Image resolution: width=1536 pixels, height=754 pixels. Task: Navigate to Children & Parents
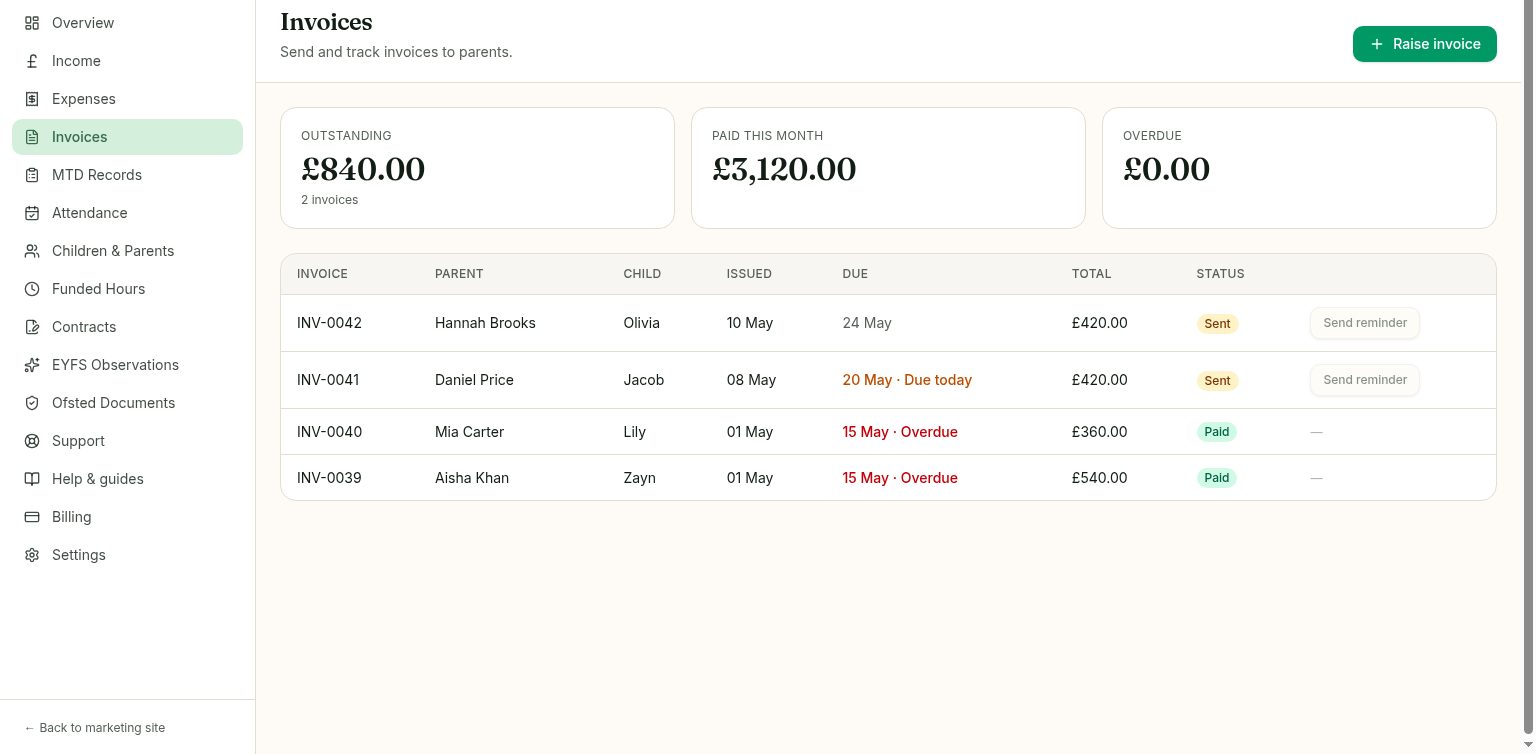[x=127, y=251]
